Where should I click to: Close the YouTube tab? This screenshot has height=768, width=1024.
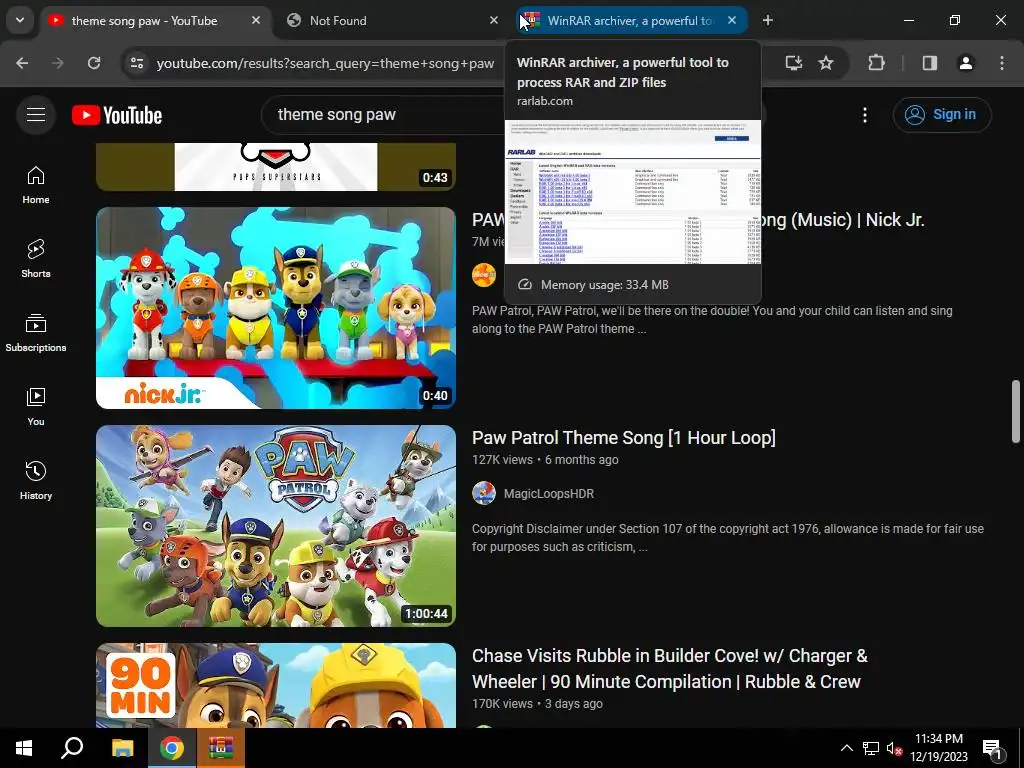point(256,20)
